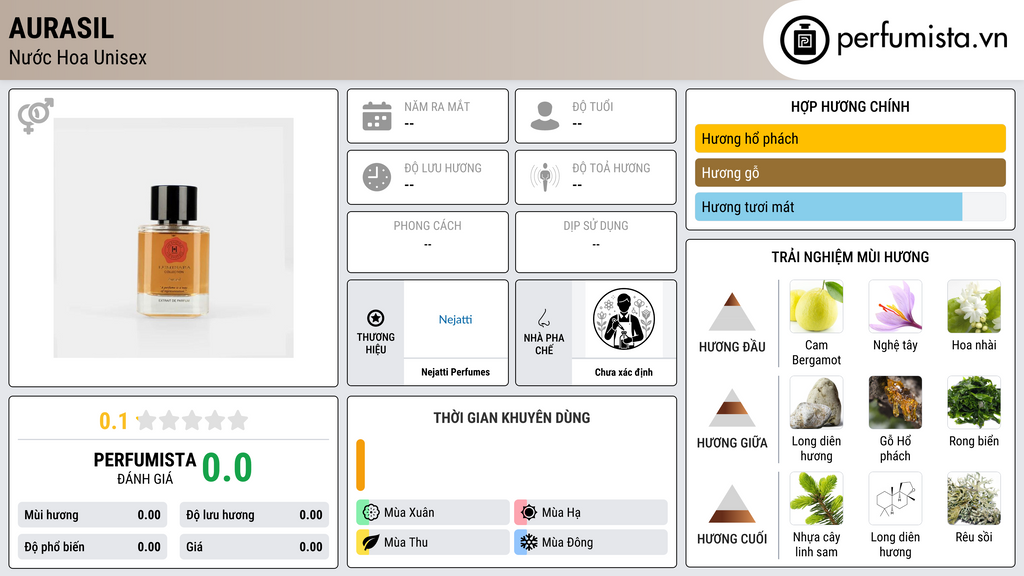Image resolution: width=1024 pixels, height=576 pixels.
Task: Select the Nhựa cây linh sam note image
Action: [x=816, y=498]
